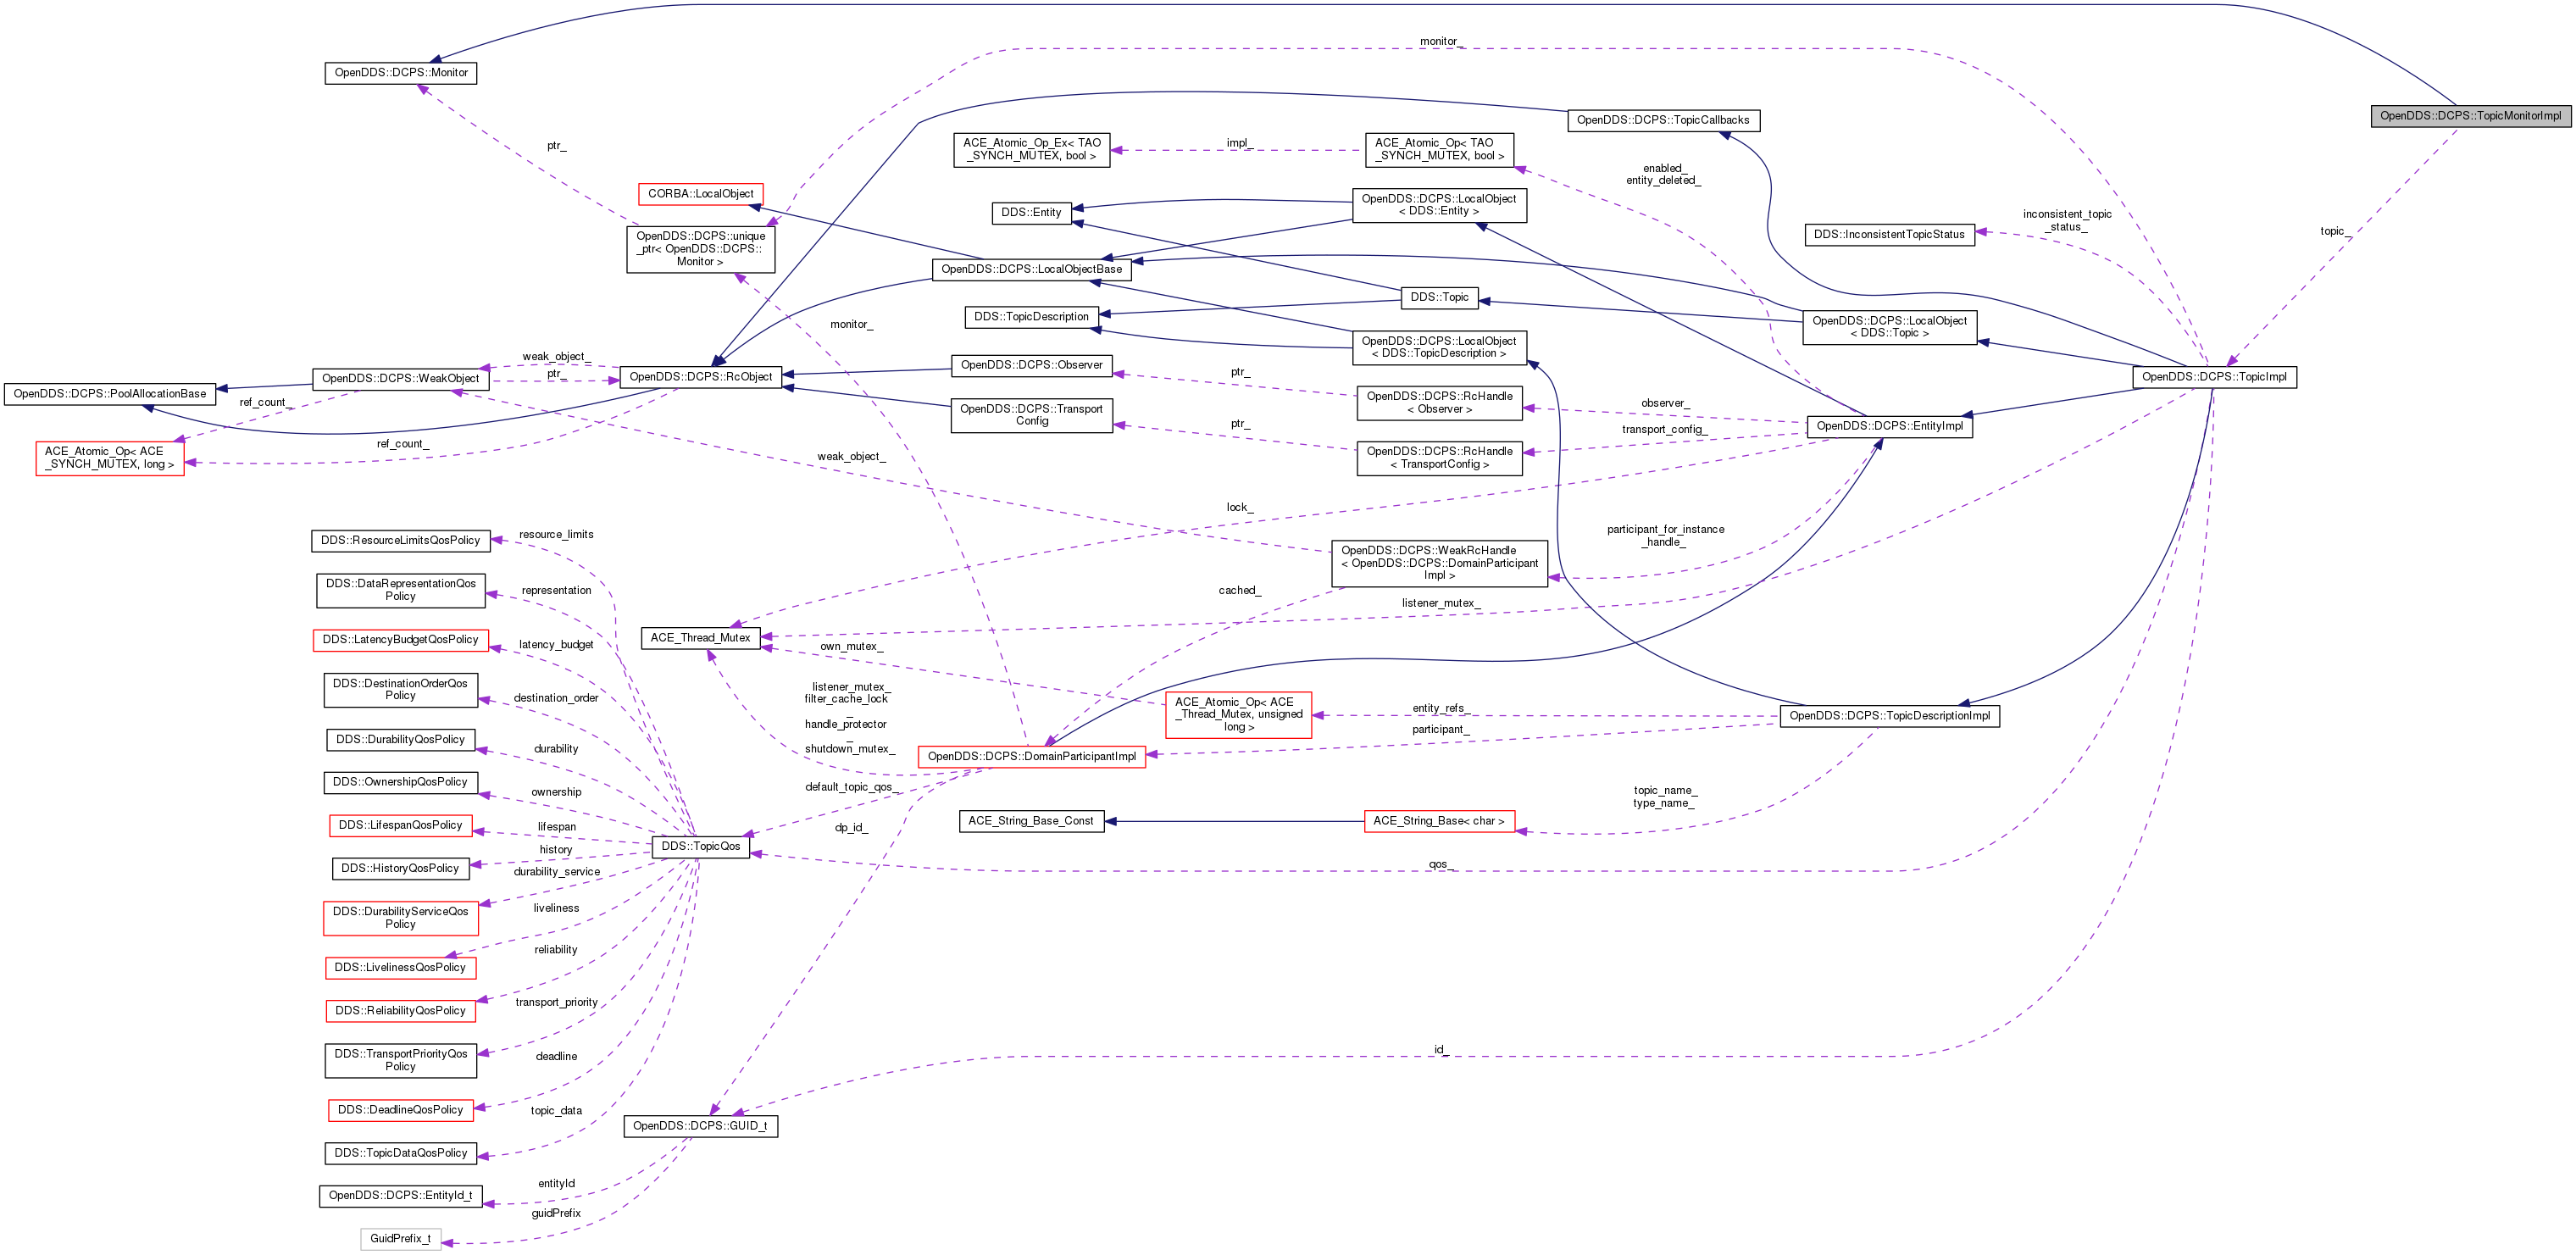The image size is (2576, 1255).
Task: Open the DDS::InconsistentTopicStatus node
Action: 1889,234
